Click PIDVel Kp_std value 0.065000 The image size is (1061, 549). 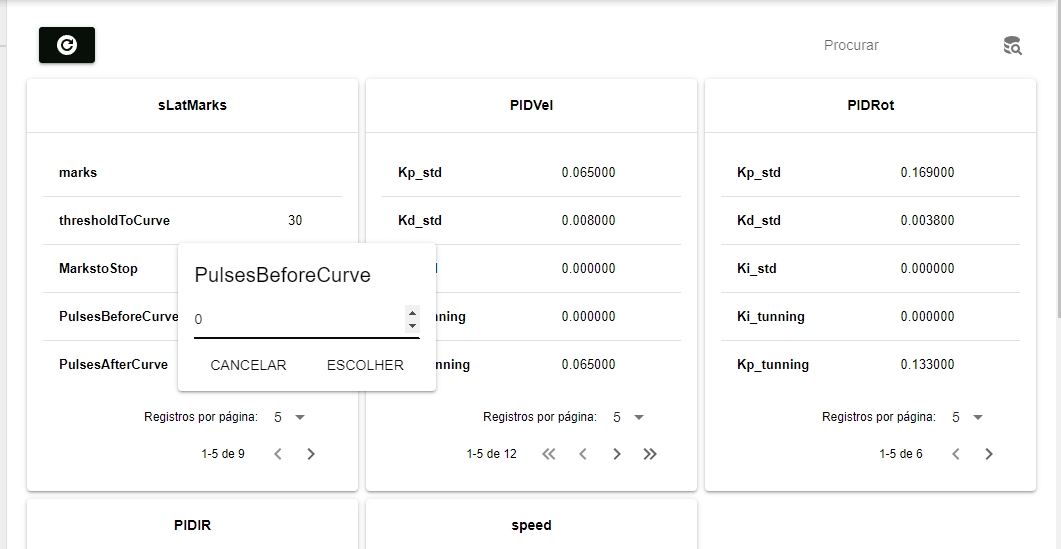pos(589,173)
